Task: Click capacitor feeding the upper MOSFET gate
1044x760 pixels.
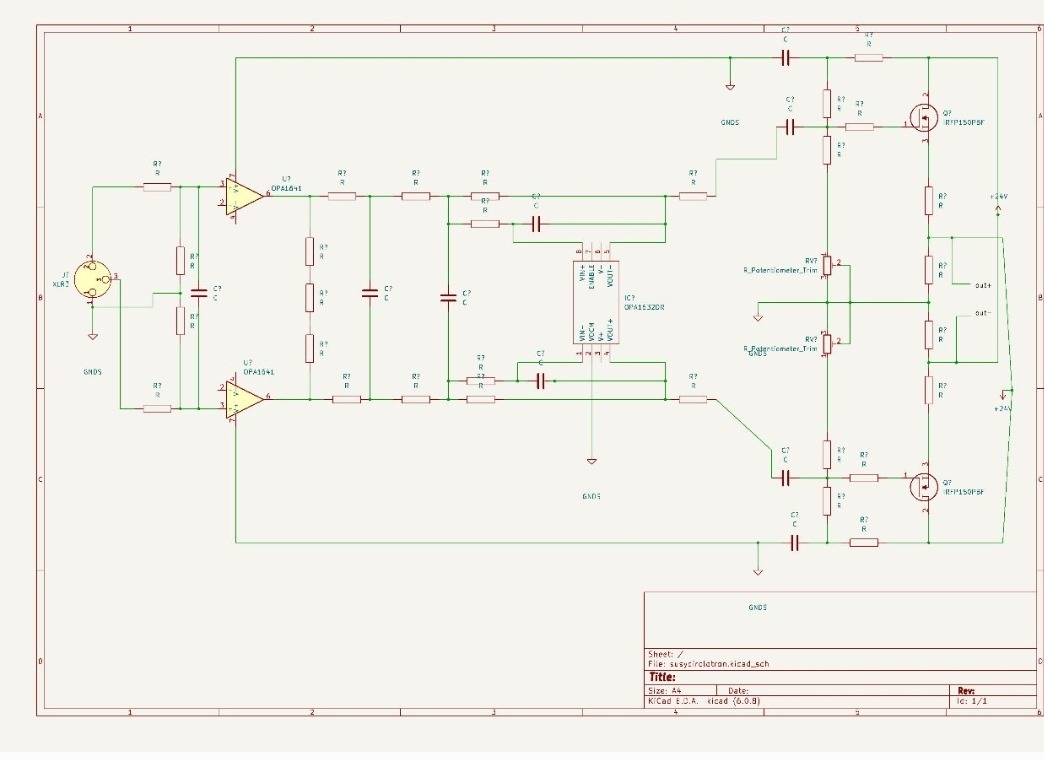Action: [x=790, y=127]
